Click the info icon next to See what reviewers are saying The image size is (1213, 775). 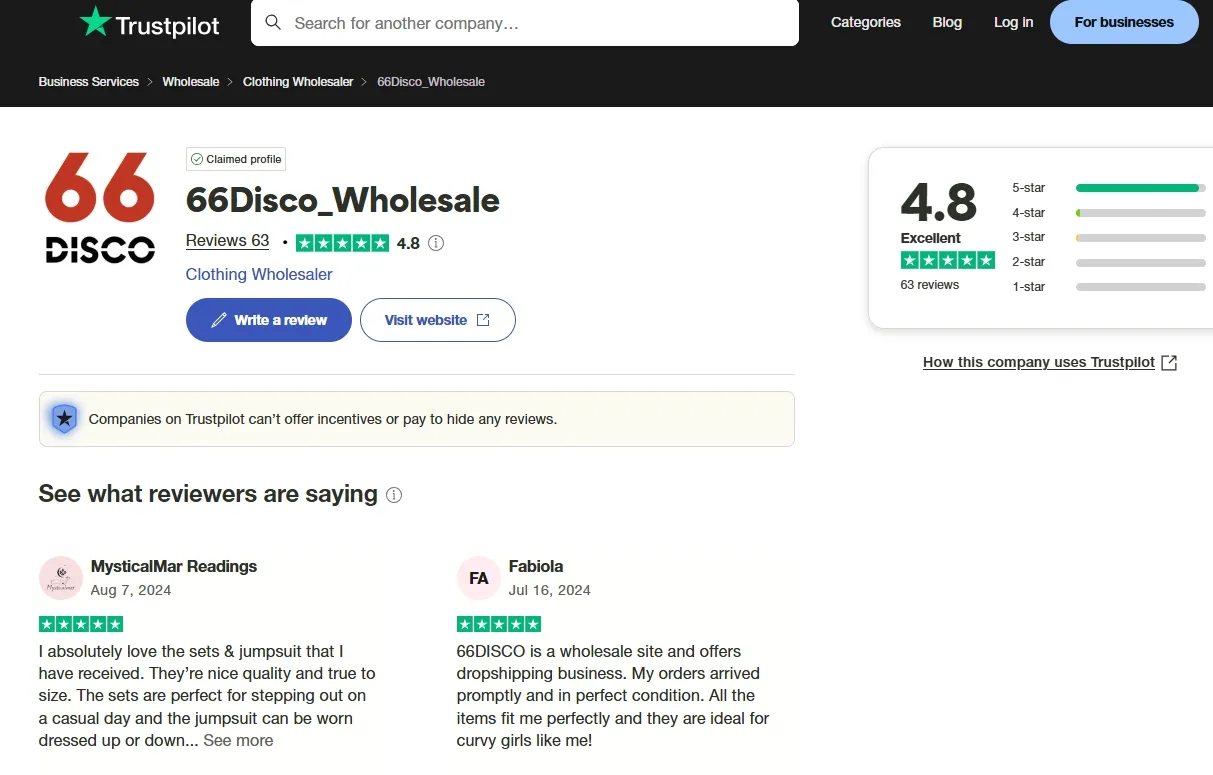pyautogui.click(x=393, y=494)
